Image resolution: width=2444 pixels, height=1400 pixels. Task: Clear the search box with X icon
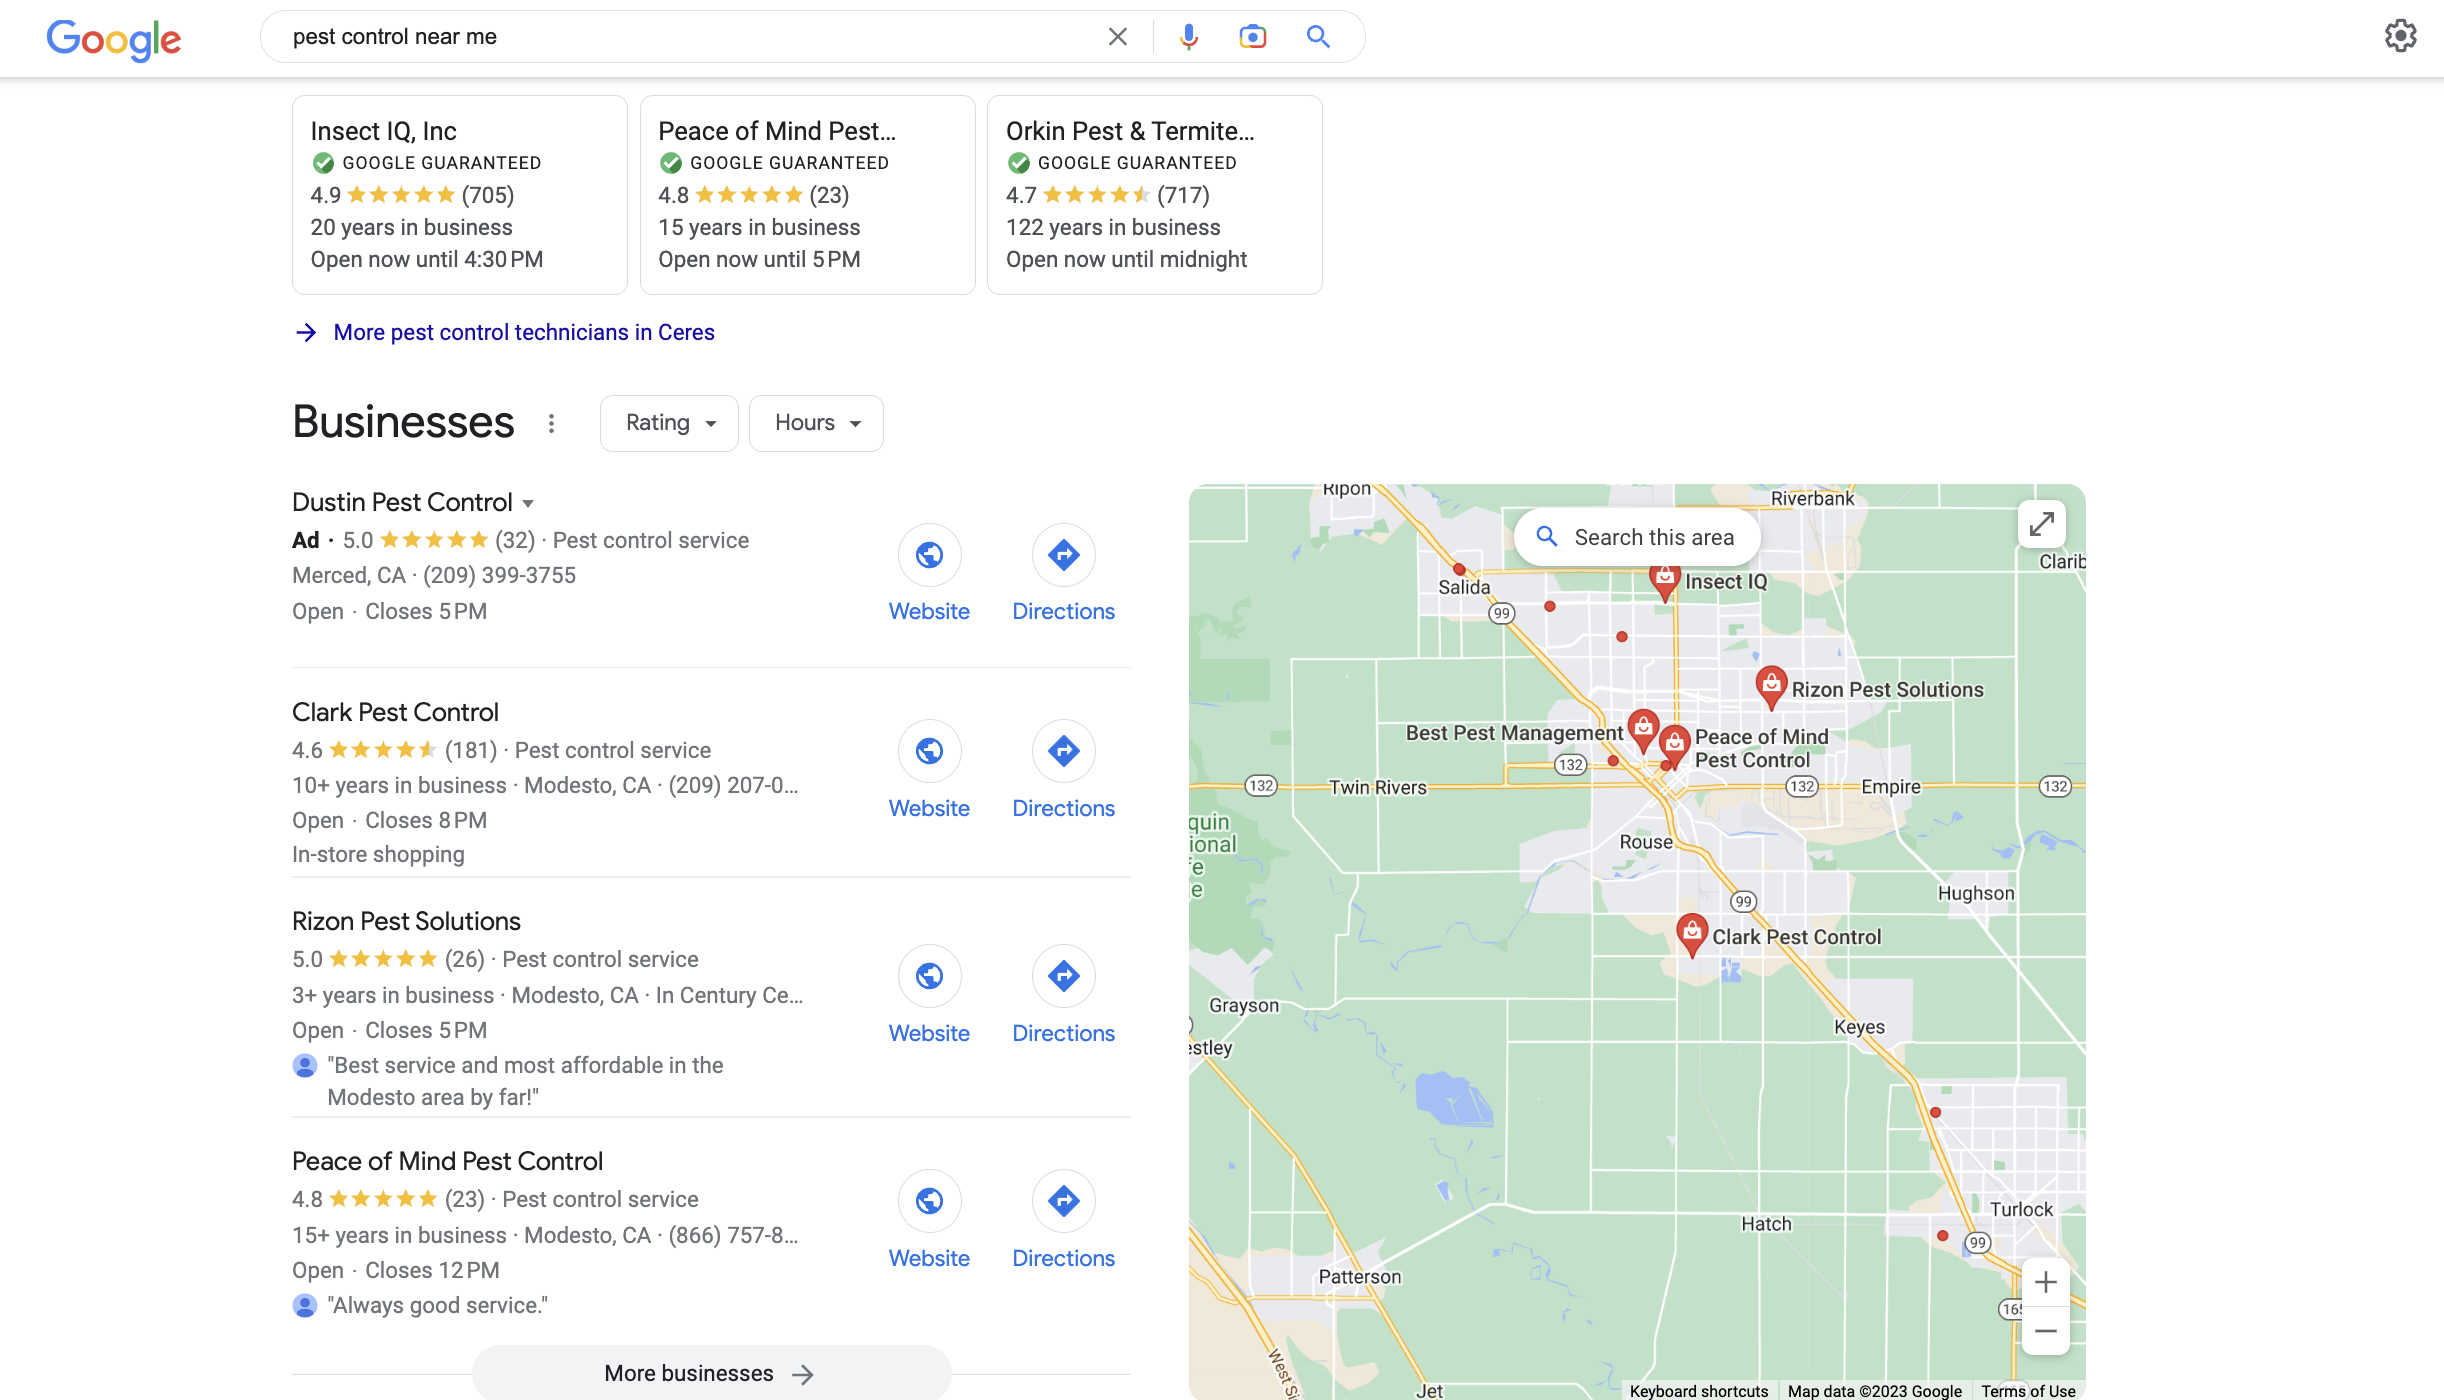pyautogui.click(x=1117, y=37)
